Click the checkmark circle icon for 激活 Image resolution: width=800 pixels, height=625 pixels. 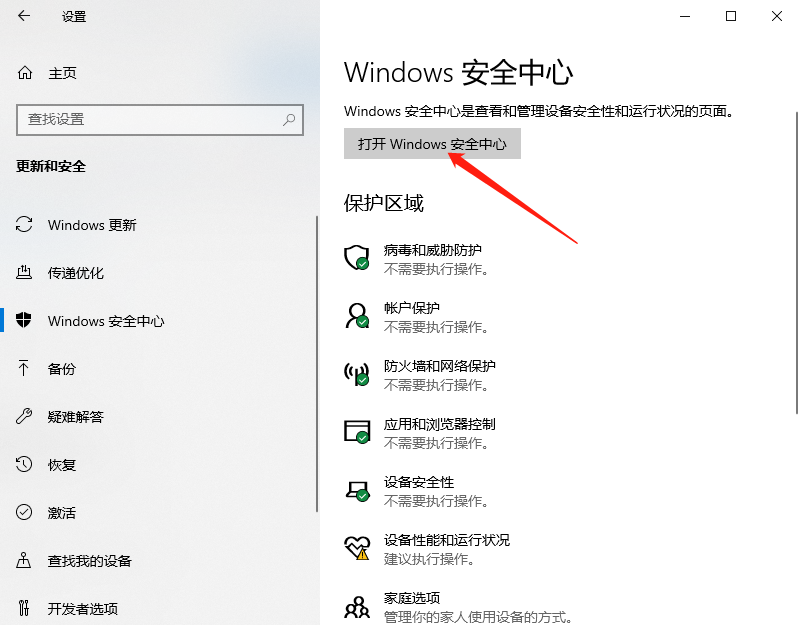(x=24, y=512)
